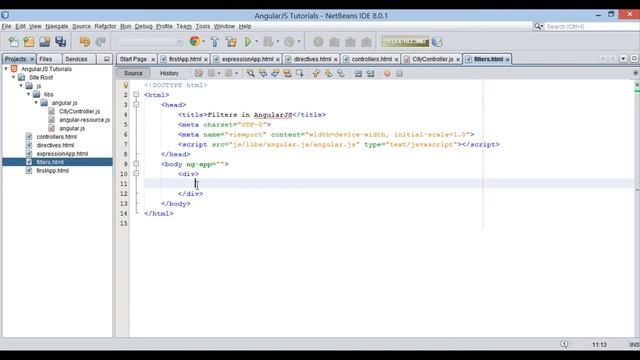This screenshot has width=640, height=360.
Task: Open the Refactor menu
Action: click(x=105, y=26)
